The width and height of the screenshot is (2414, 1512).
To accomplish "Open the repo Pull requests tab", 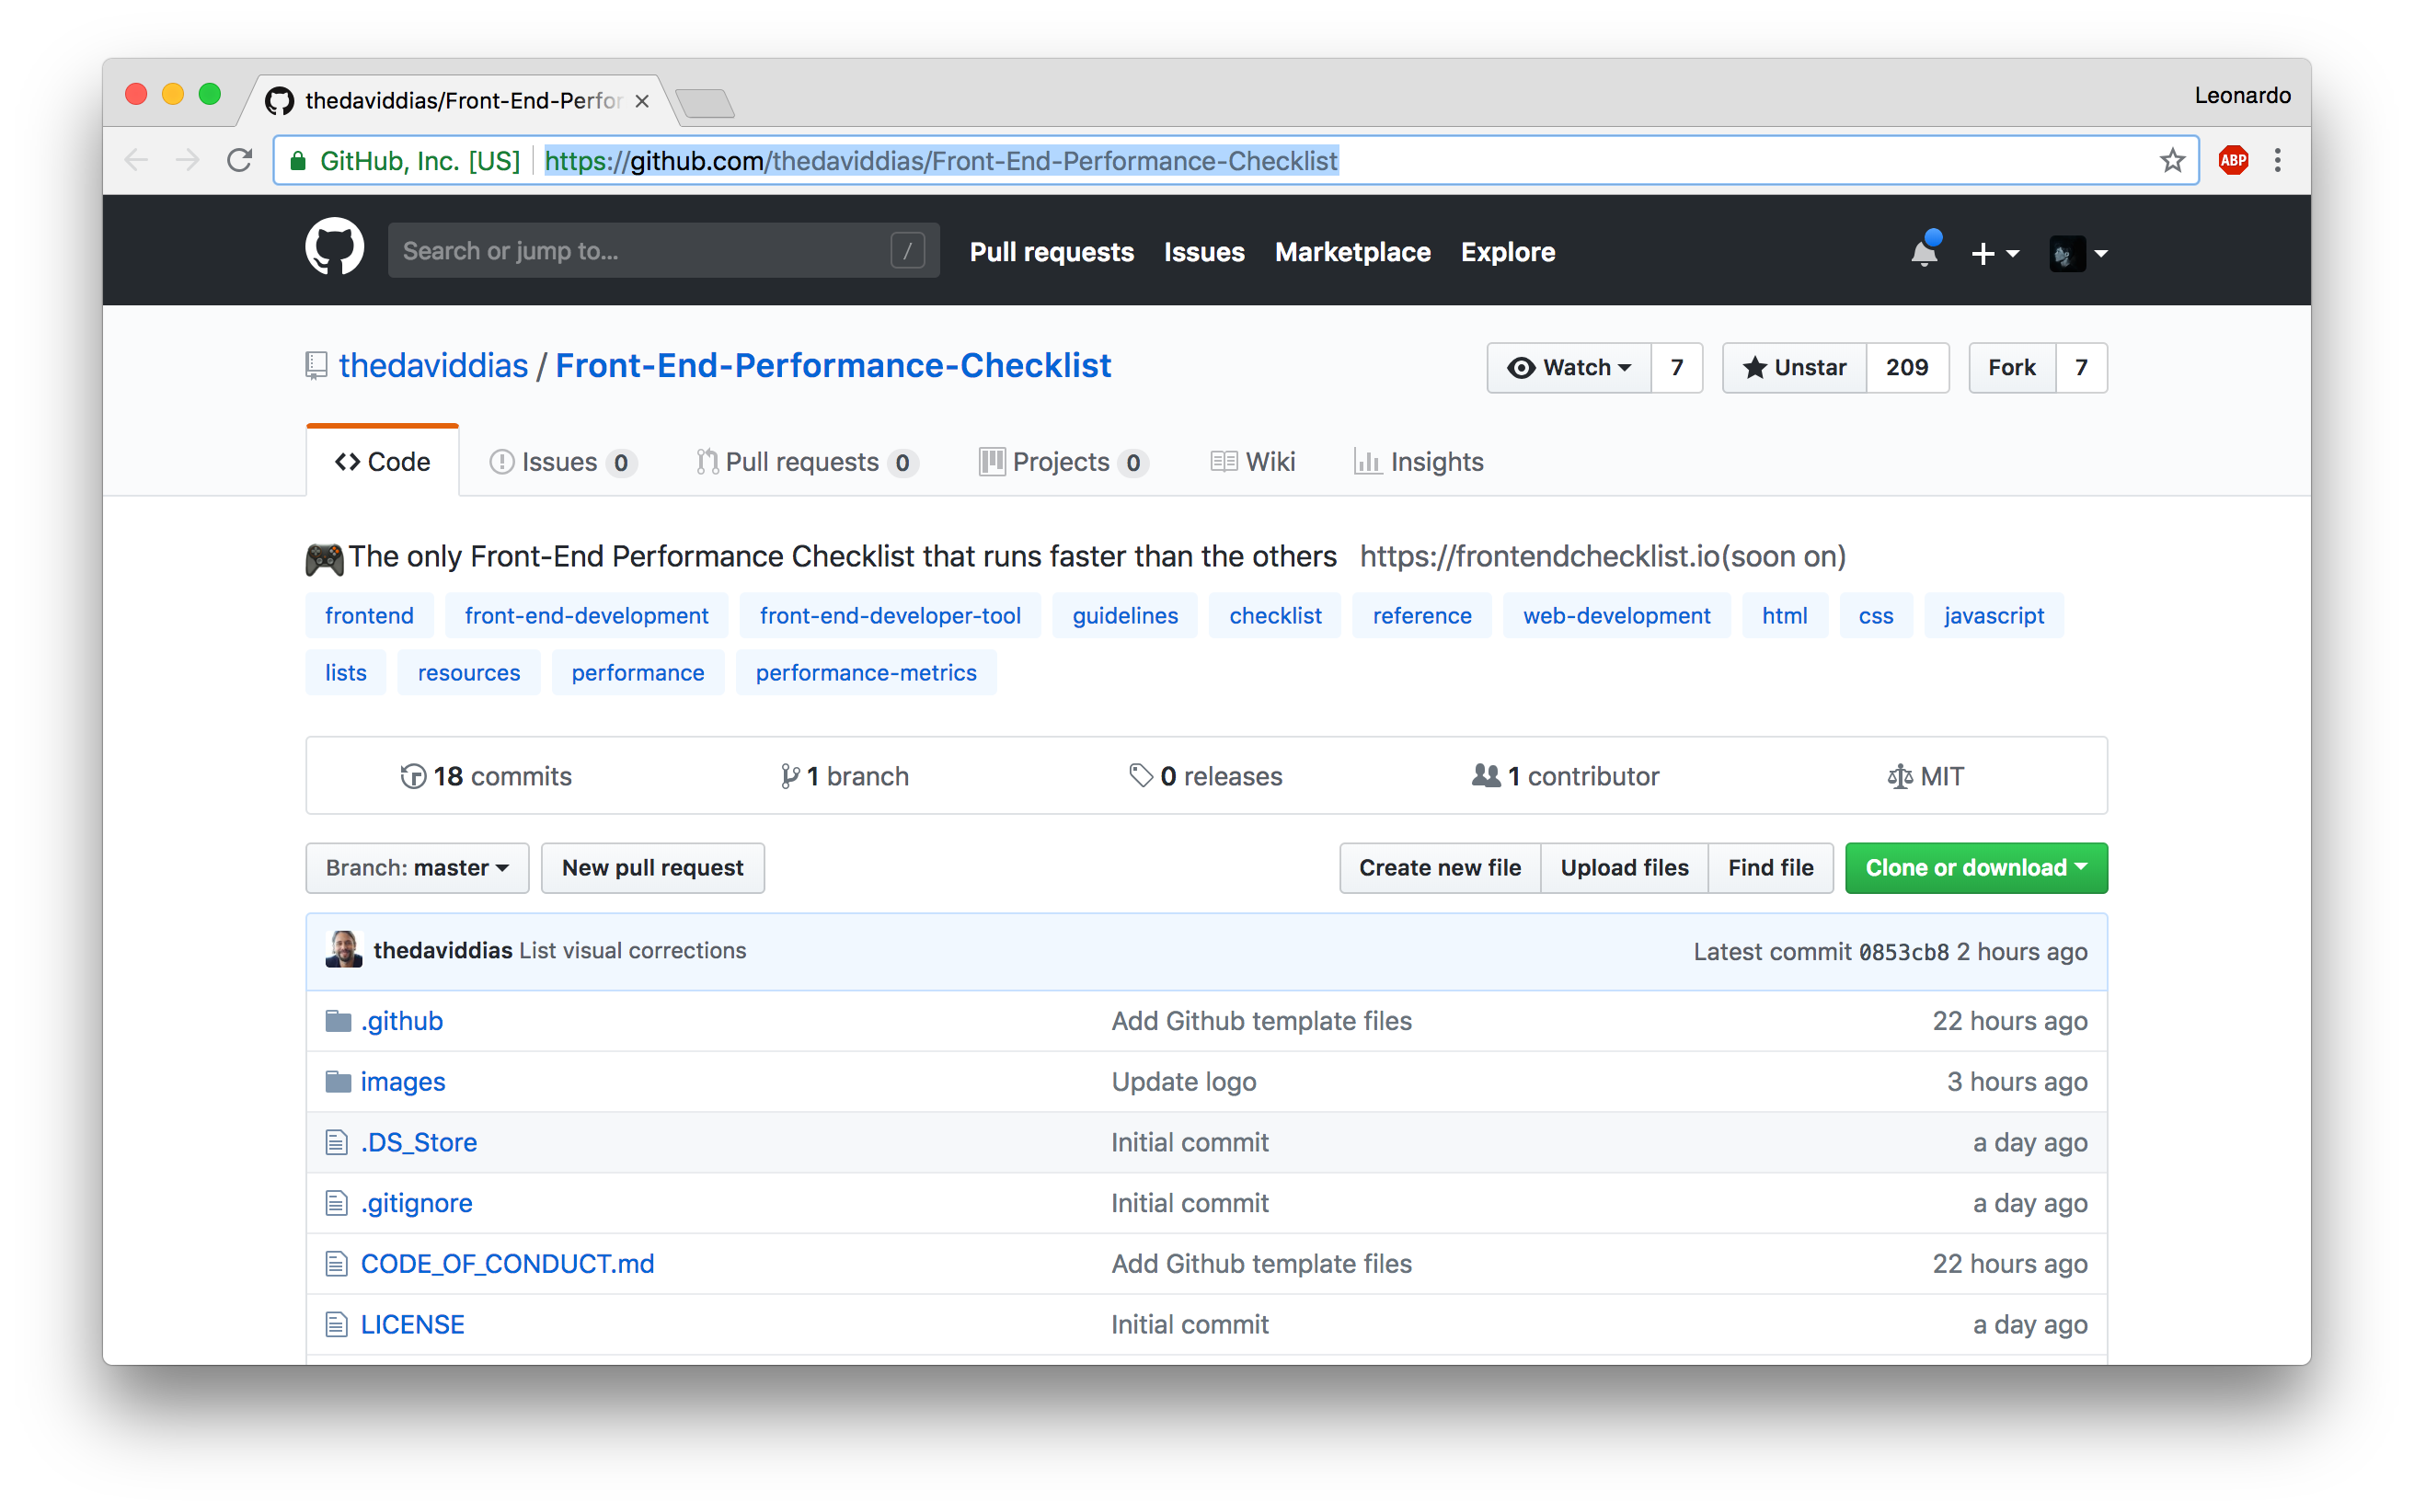I will pyautogui.click(x=807, y=461).
